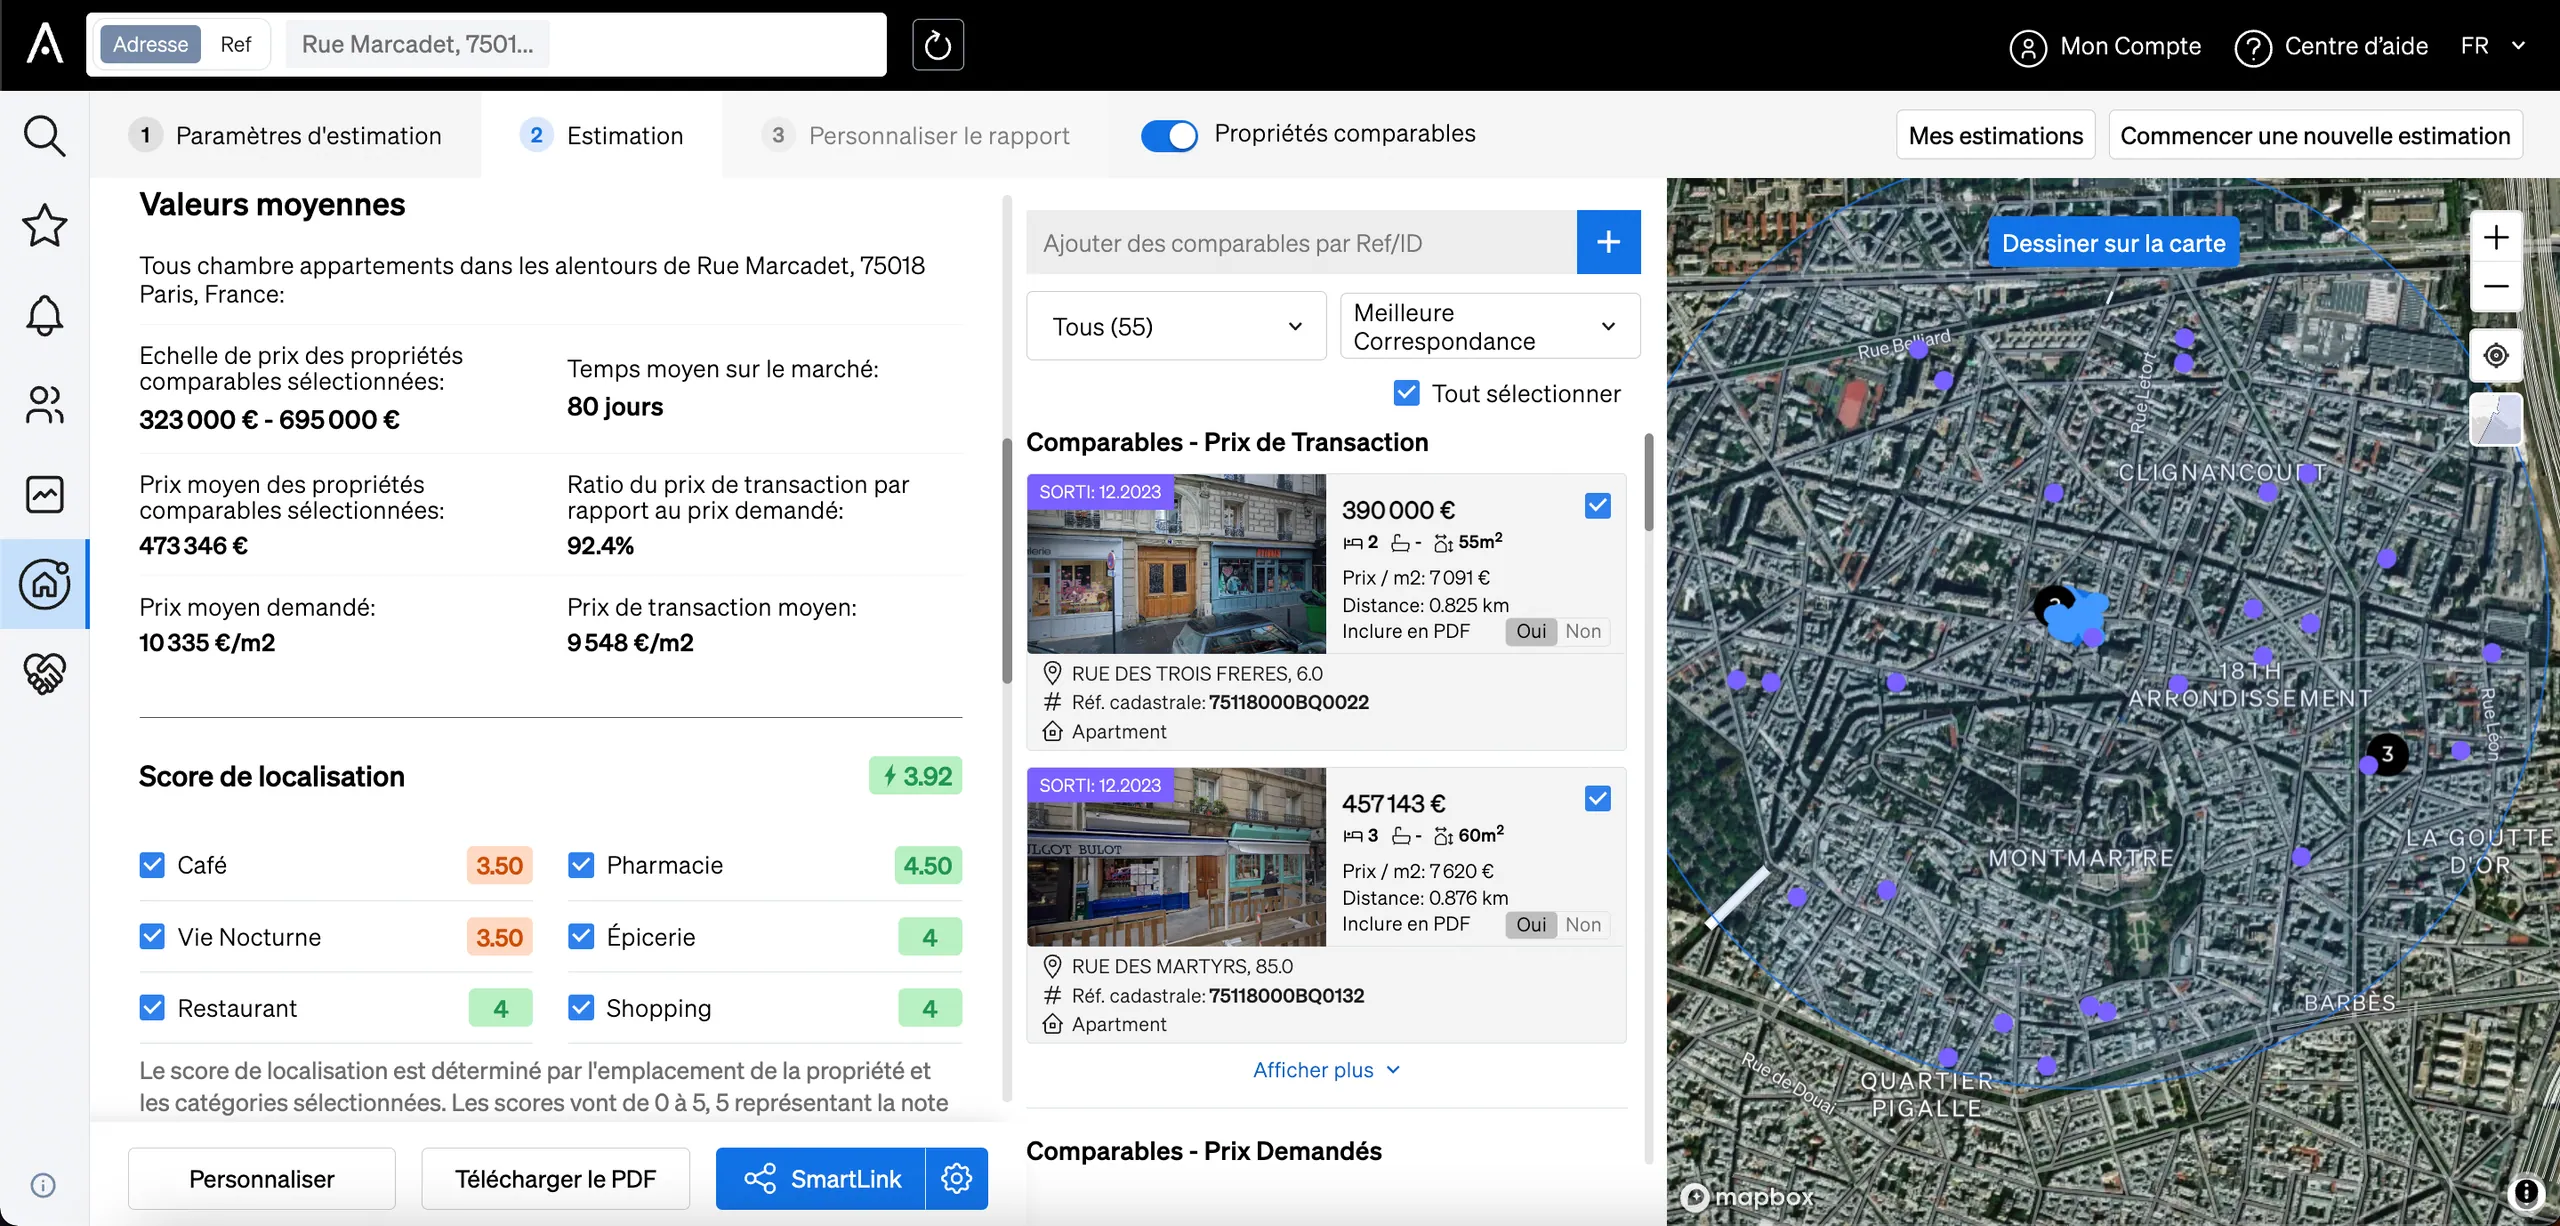Screen dimensions: 2560x1226
Task: Switch the map style with the layer thumbnail
Action: pos(2496,419)
